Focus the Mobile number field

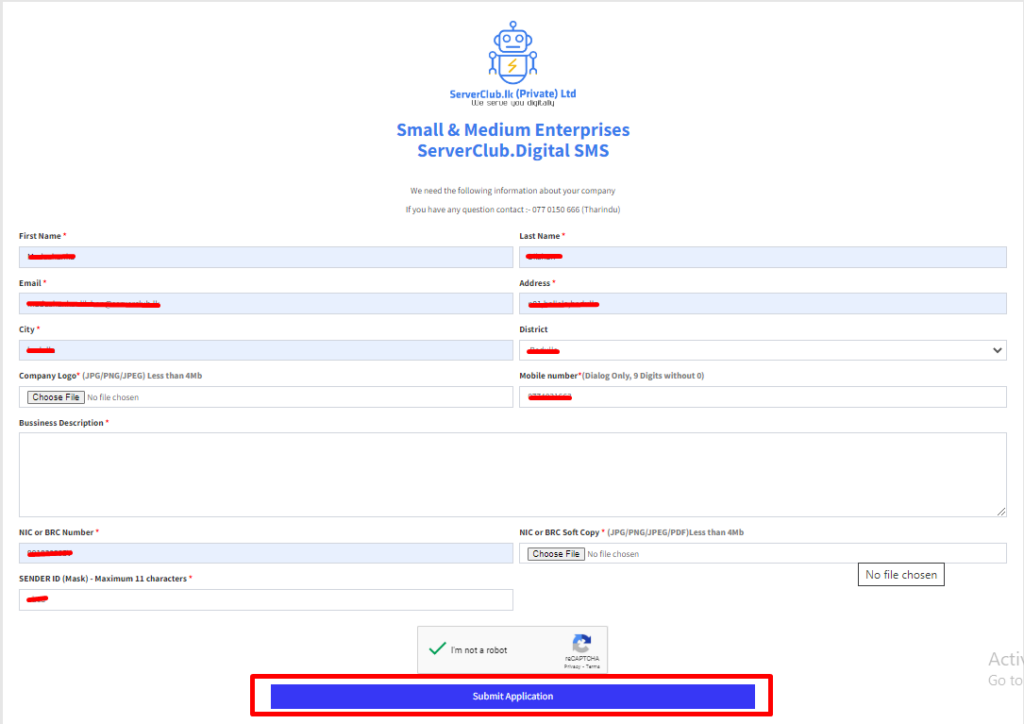762,397
